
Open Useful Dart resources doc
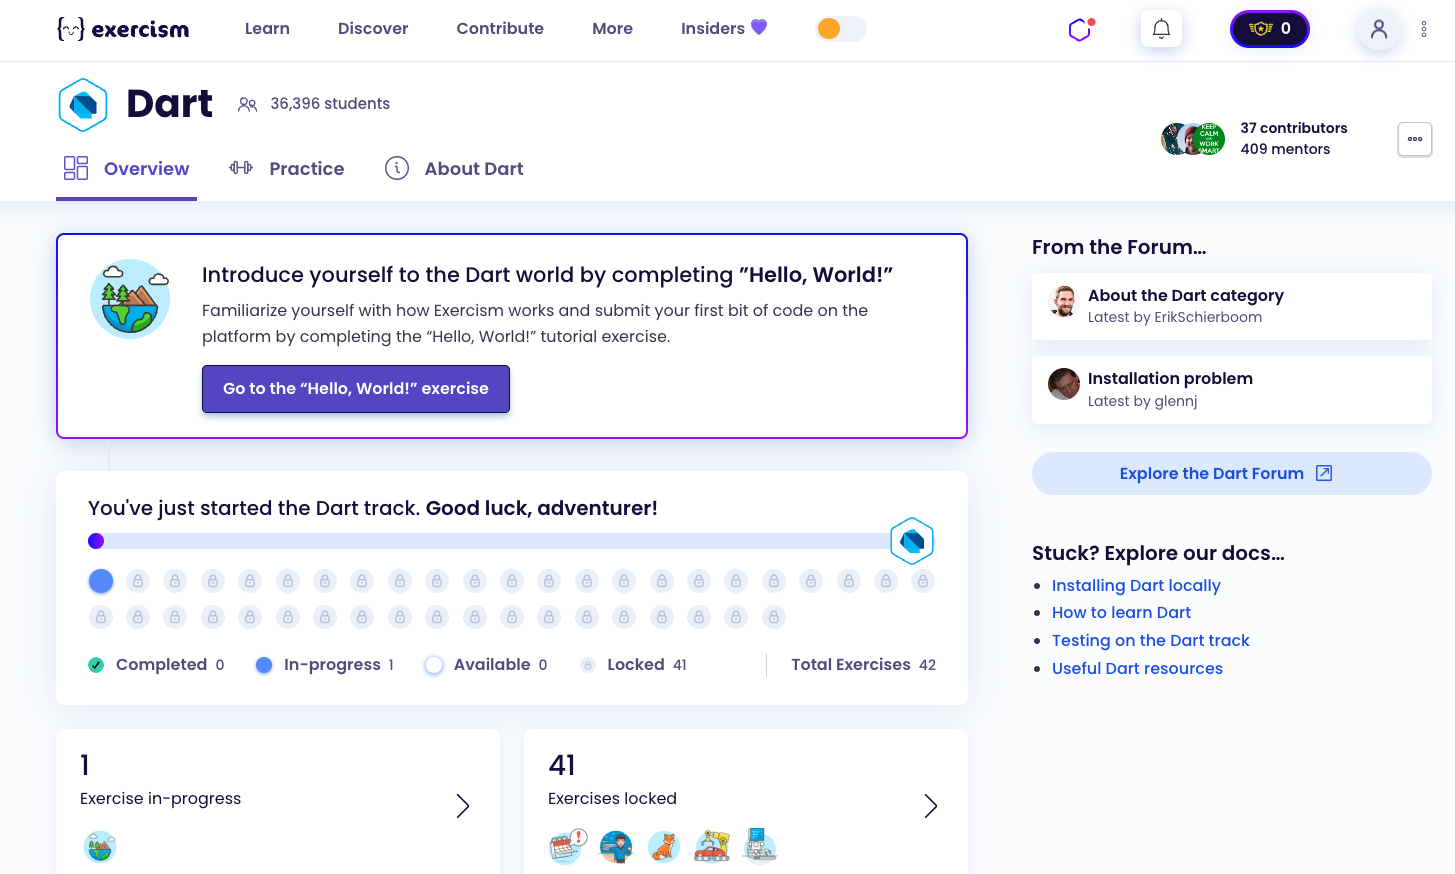[1137, 668]
